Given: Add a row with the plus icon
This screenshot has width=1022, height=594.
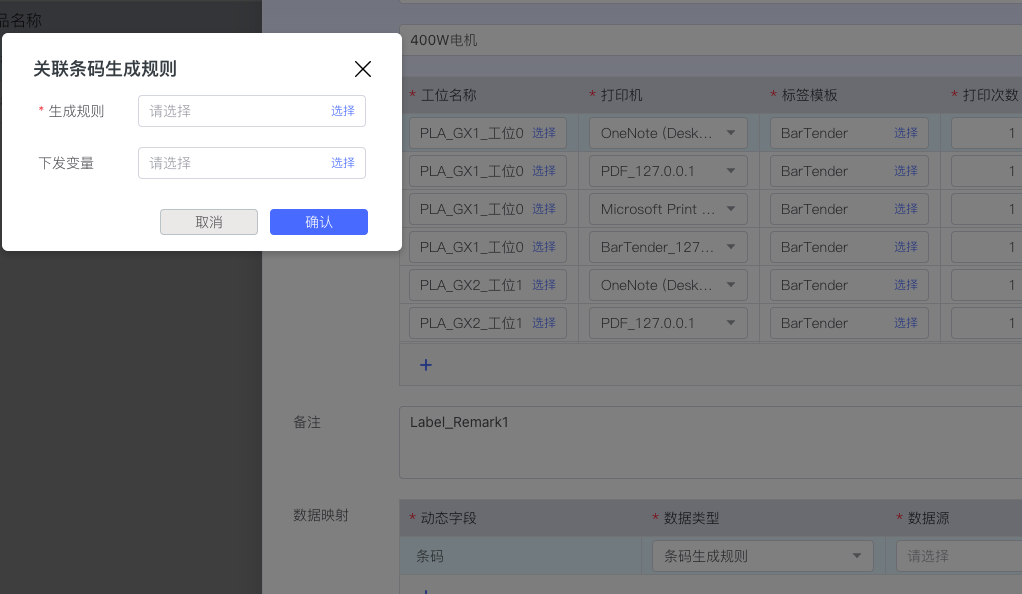Looking at the screenshot, I should click(425, 365).
